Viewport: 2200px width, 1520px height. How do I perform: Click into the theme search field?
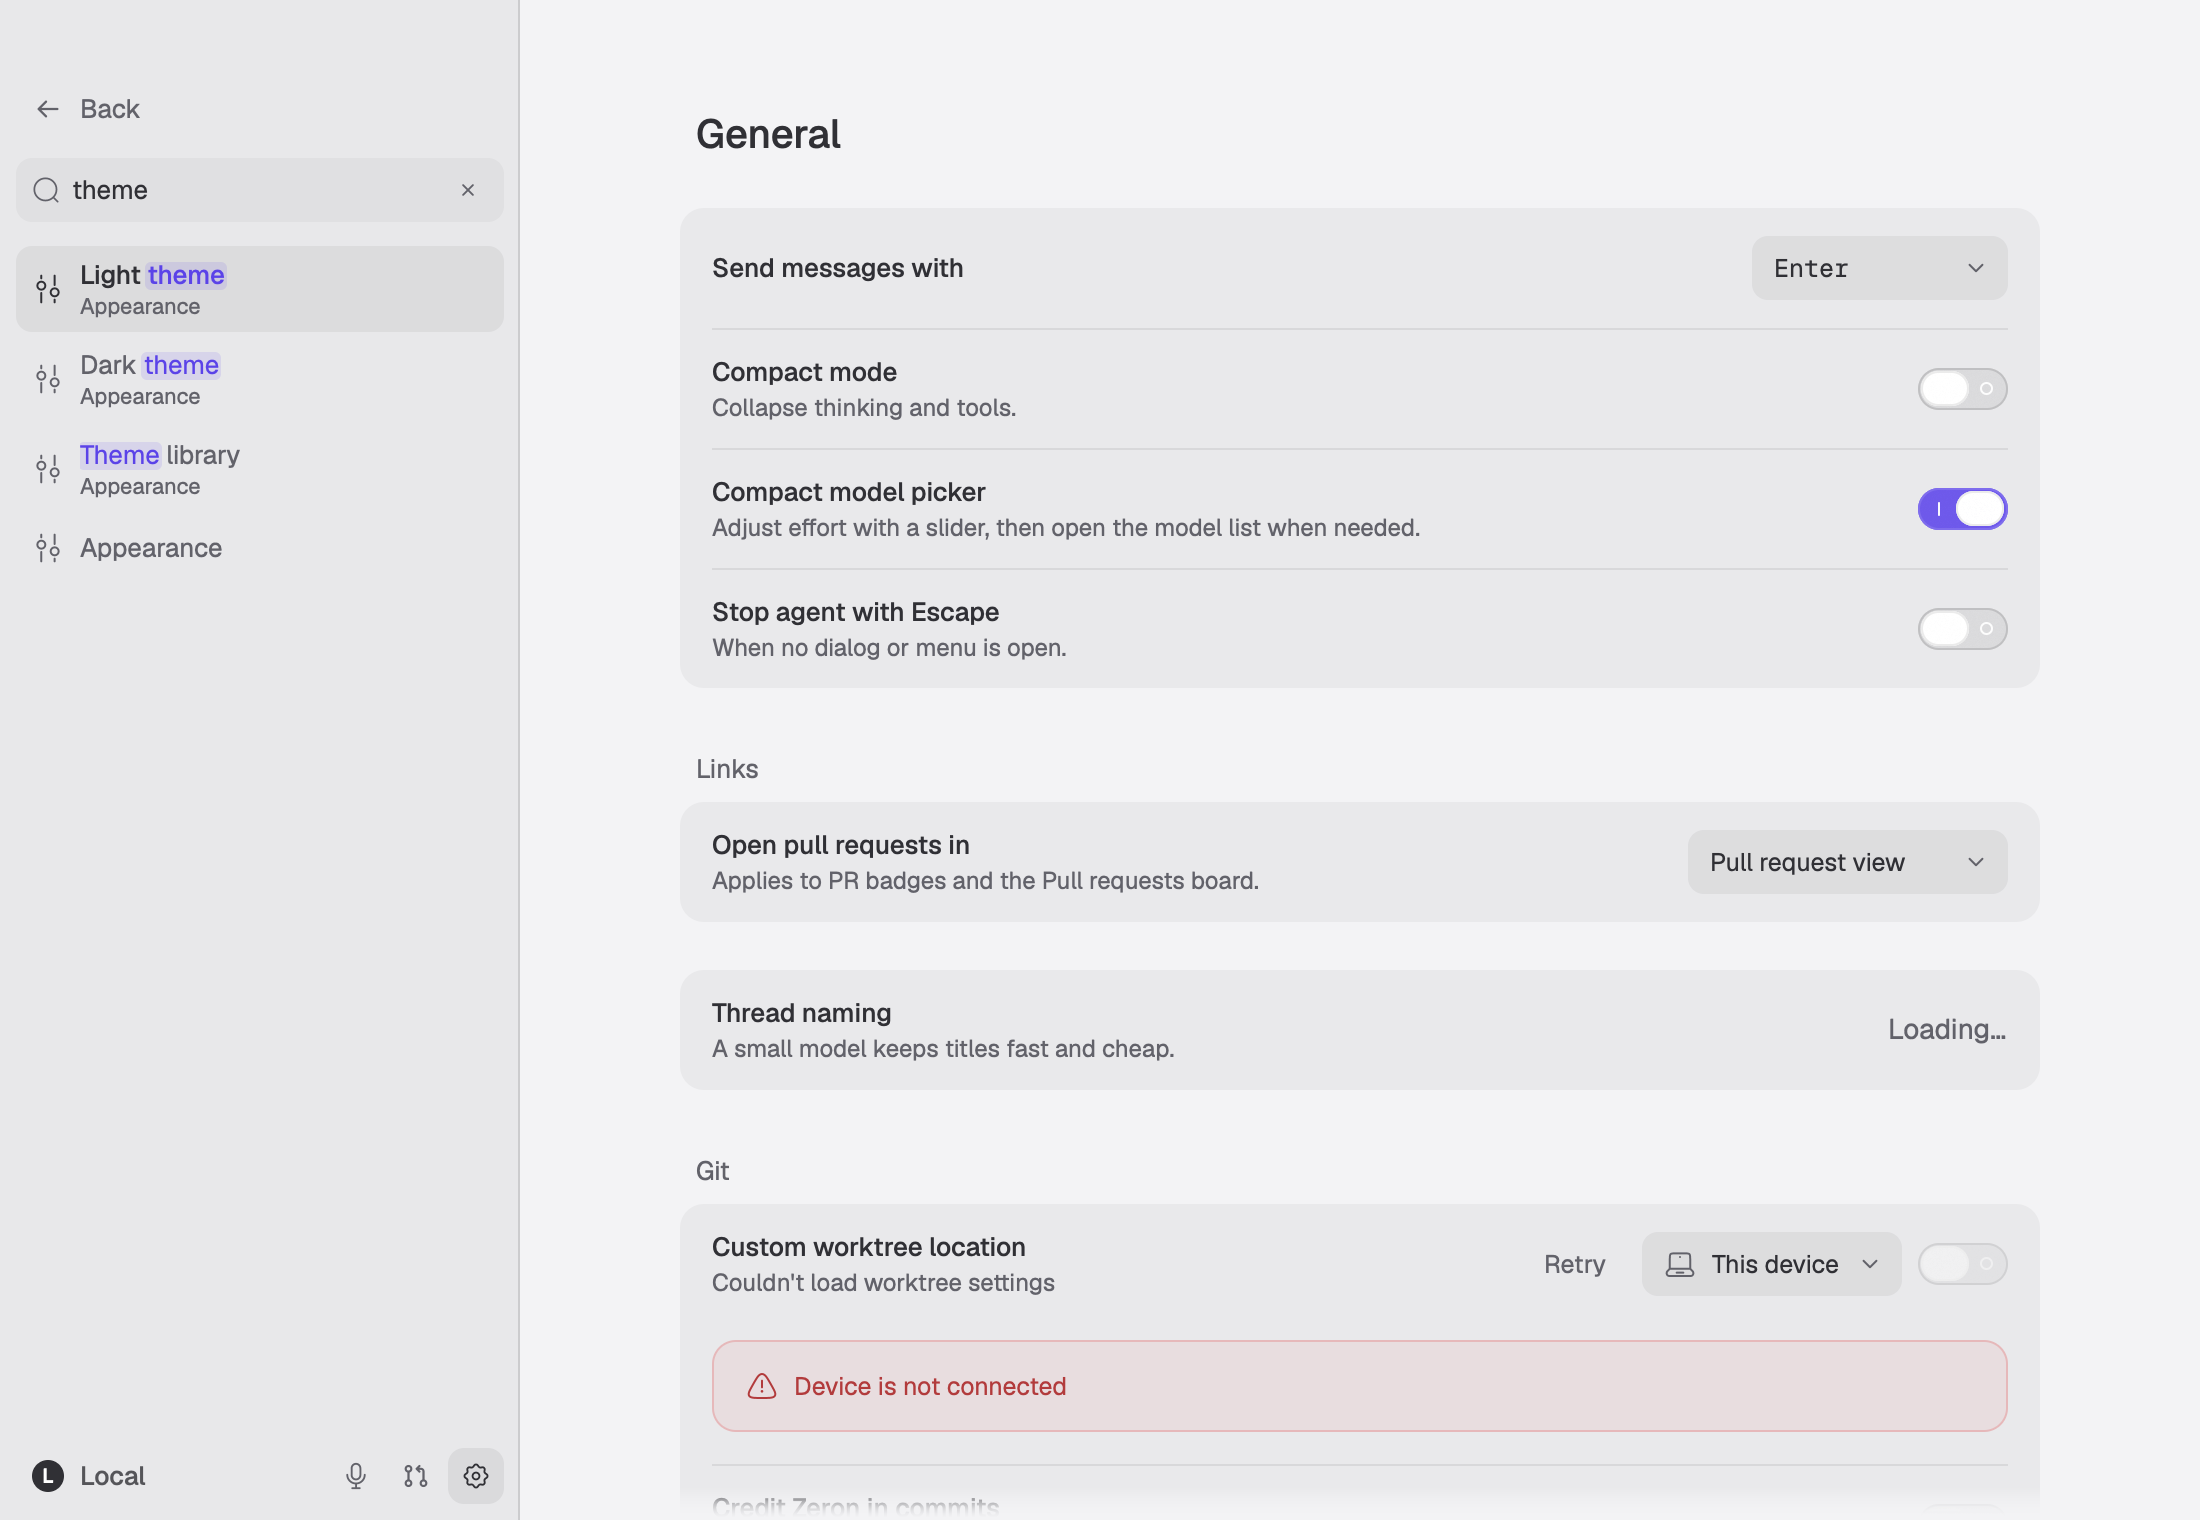260,190
